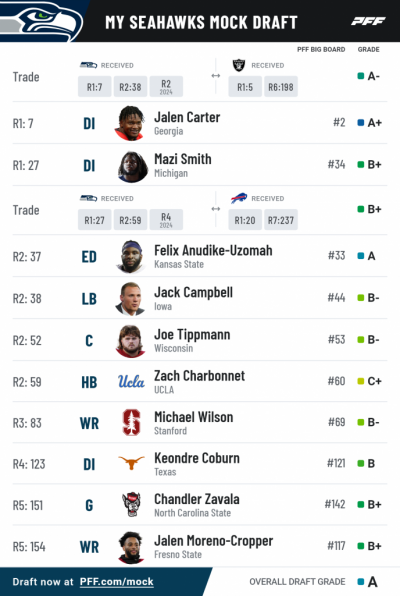This screenshot has height=596, width=400.
Task: Select the R6:198 pick chip
Action: click(281, 87)
